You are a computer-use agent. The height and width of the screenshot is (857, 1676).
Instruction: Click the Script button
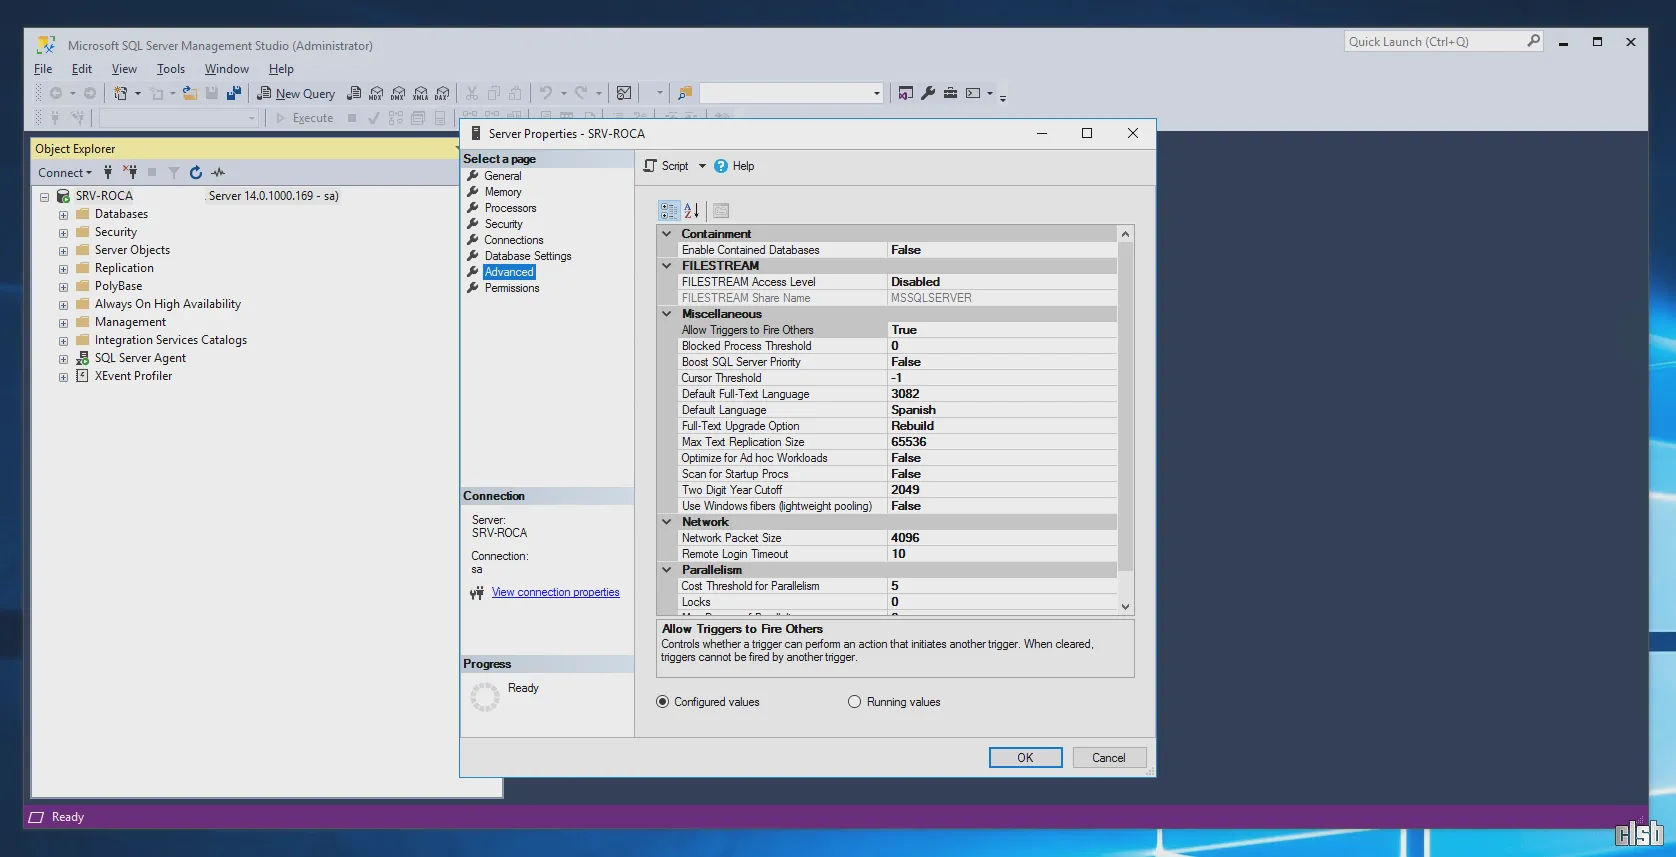point(666,166)
